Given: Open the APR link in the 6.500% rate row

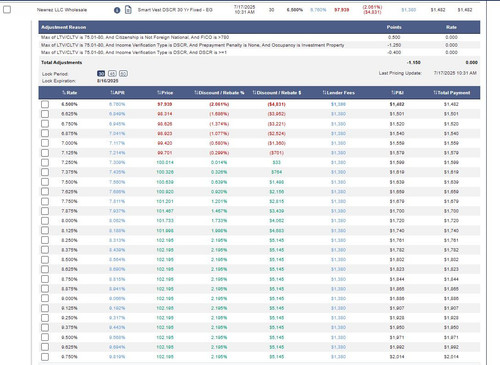Looking at the screenshot, I should click(x=117, y=104).
